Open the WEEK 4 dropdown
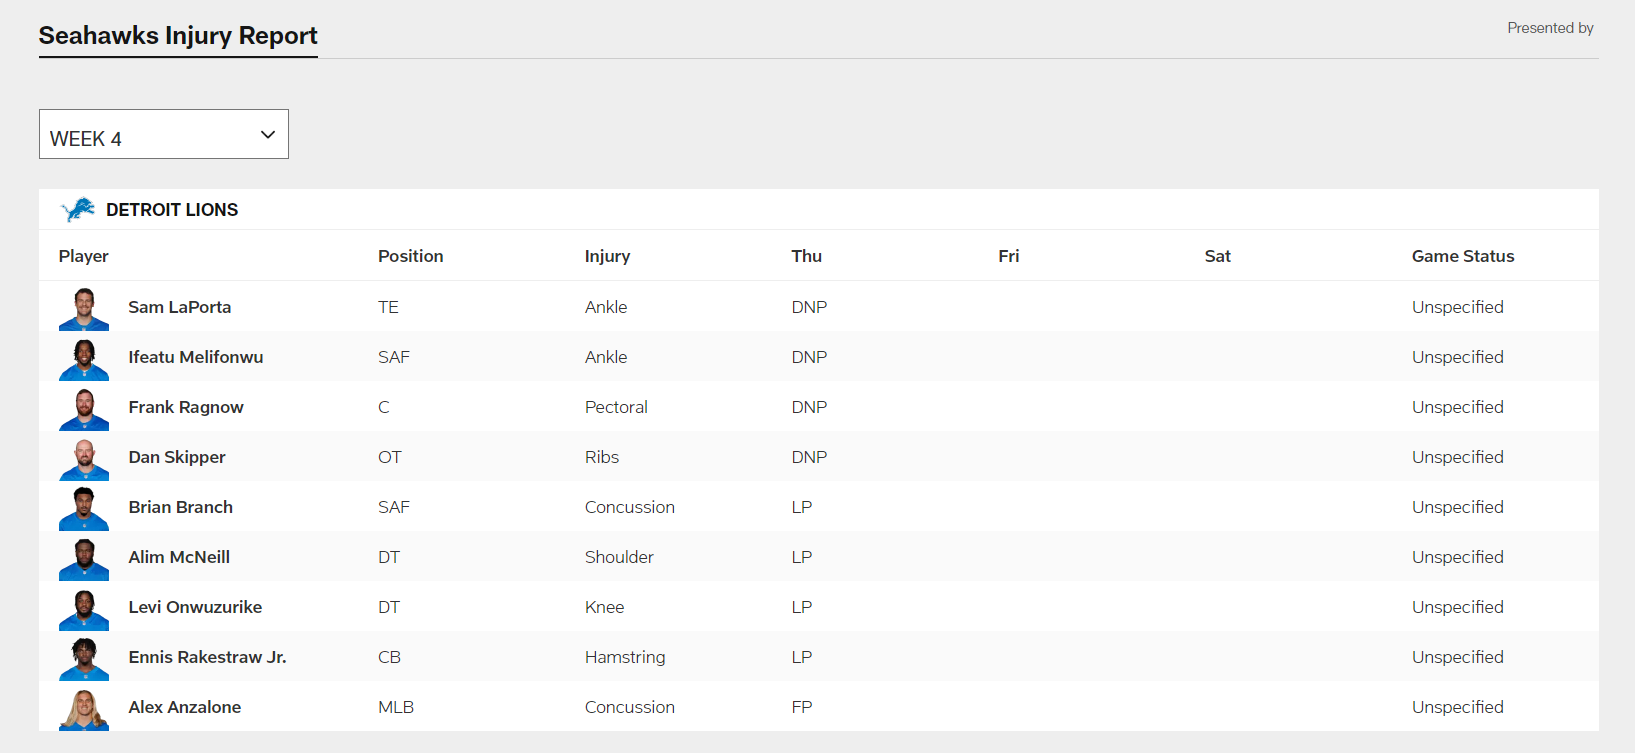Viewport: 1635px width, 753px height. pyautogui.click(x=163, y=134)
